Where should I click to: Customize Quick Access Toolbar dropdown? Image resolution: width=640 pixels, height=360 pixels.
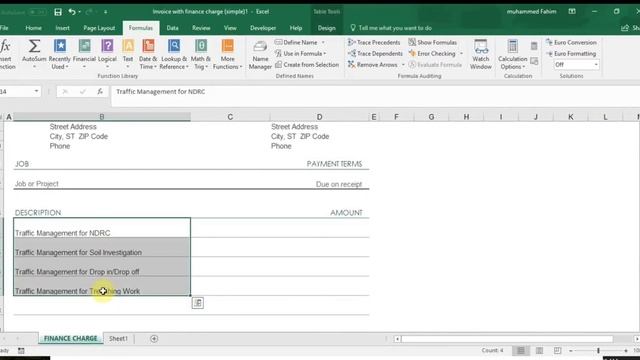click(x=105, y=12)
